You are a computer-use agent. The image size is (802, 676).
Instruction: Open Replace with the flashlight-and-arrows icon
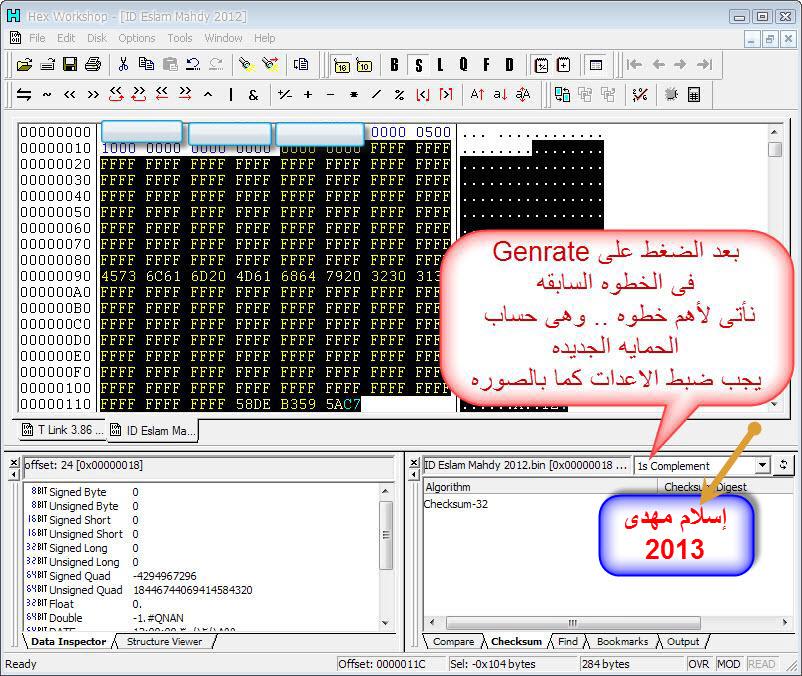pos(270,64)
